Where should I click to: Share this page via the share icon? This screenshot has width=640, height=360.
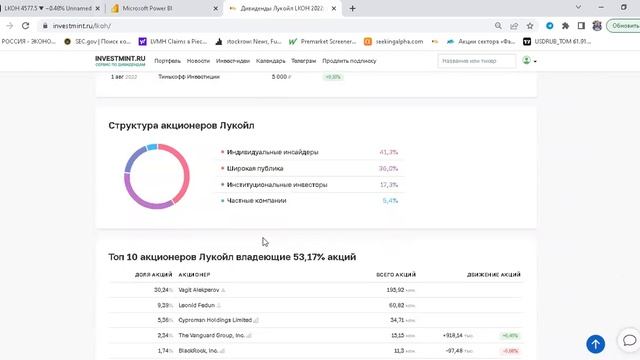514,26
